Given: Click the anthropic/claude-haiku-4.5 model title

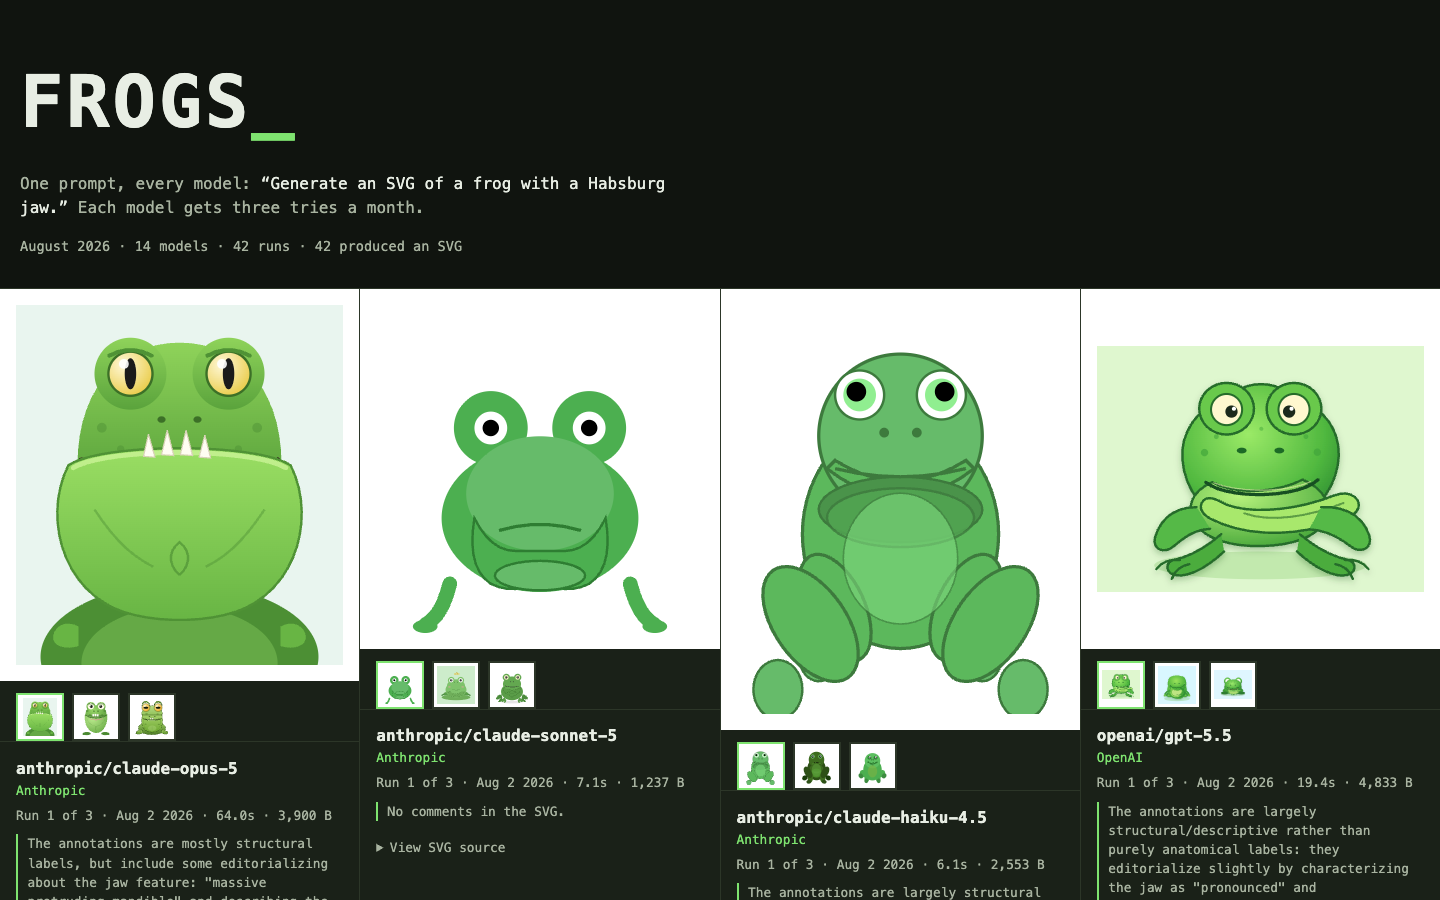Looking at the screenshot, I should (x=861, y=817).
